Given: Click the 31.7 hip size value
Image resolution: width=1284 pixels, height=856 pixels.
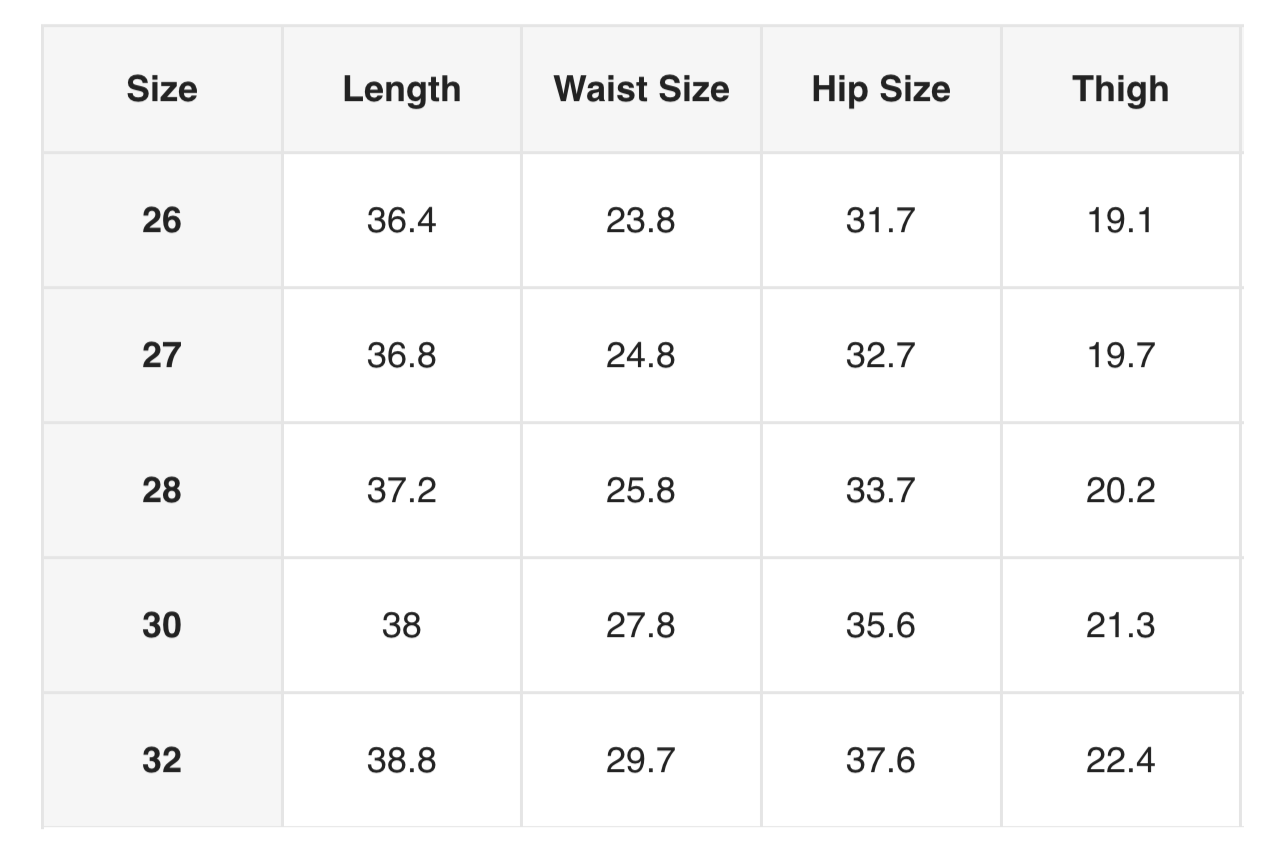Looking at the screenshot, I should point(880,220).
